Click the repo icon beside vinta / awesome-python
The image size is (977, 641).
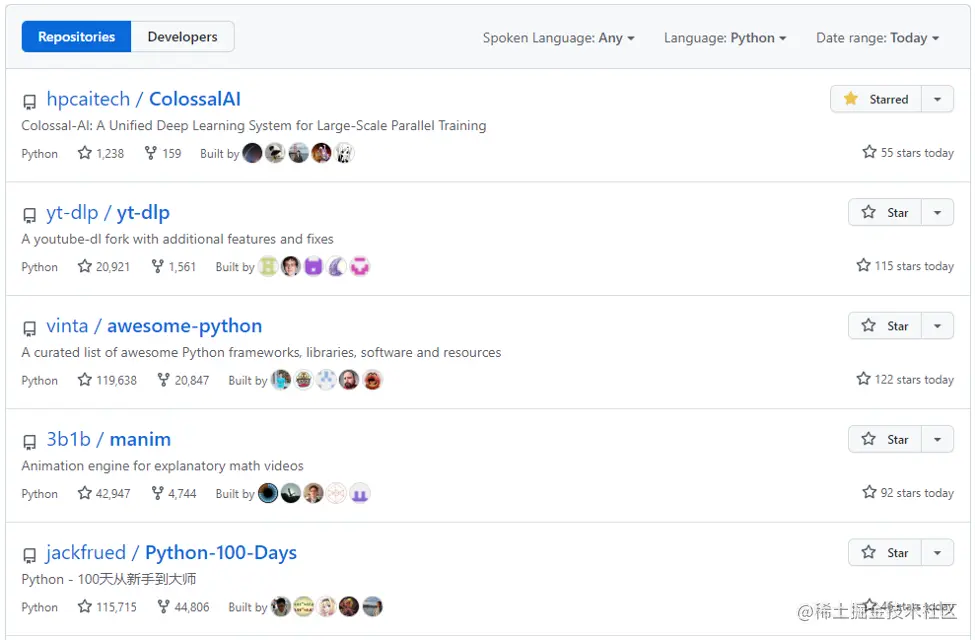pos(29,328)
